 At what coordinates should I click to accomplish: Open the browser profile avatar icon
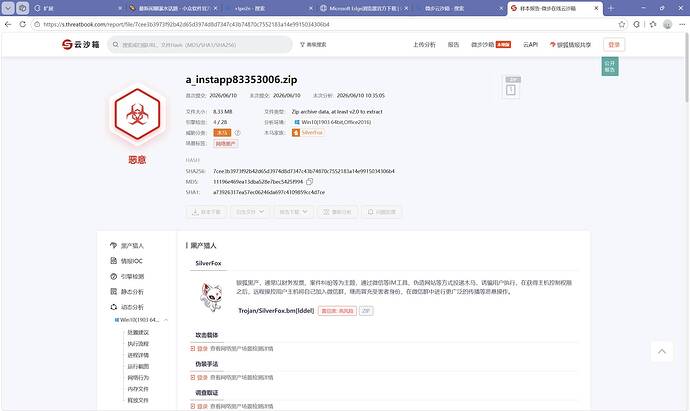668,24
